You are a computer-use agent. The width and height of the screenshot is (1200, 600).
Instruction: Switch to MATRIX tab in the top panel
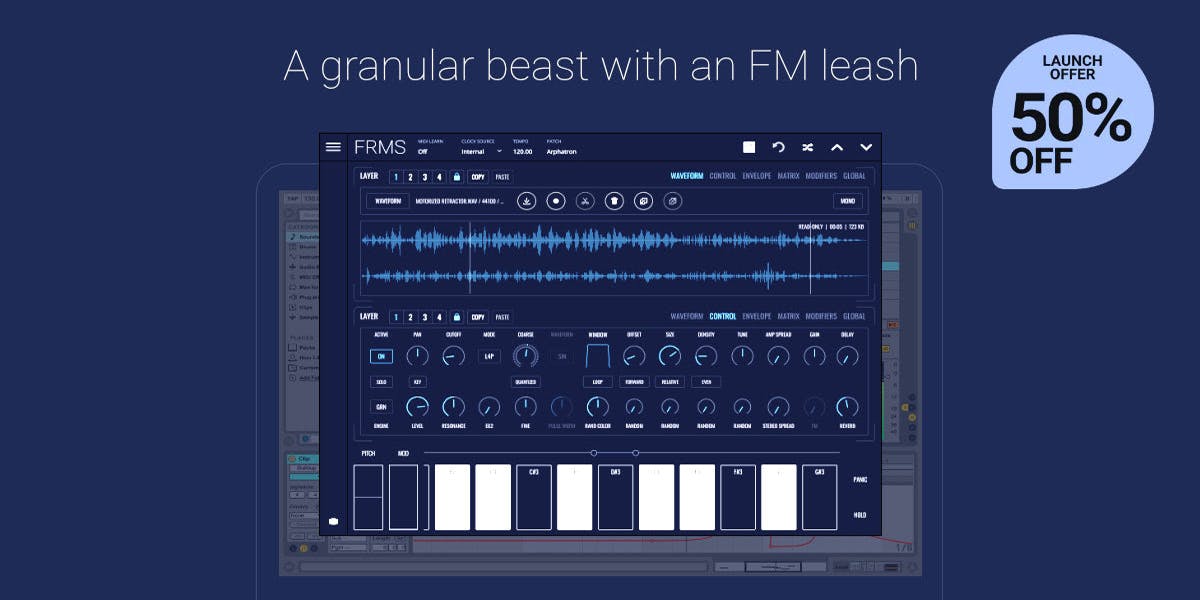789,176
